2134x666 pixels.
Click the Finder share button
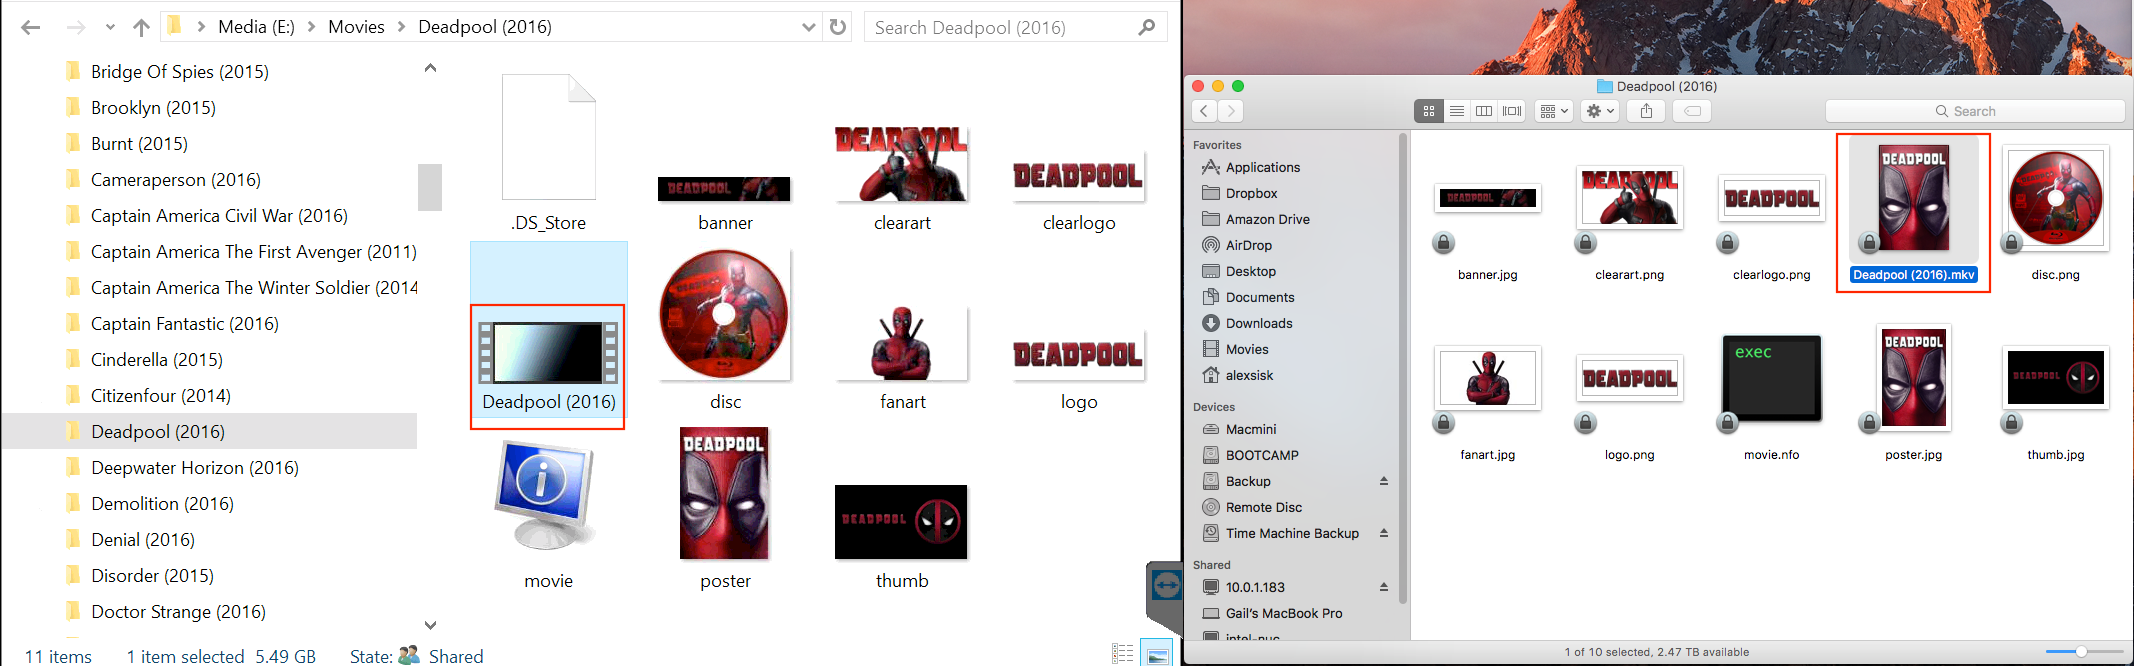point(1646,111)
